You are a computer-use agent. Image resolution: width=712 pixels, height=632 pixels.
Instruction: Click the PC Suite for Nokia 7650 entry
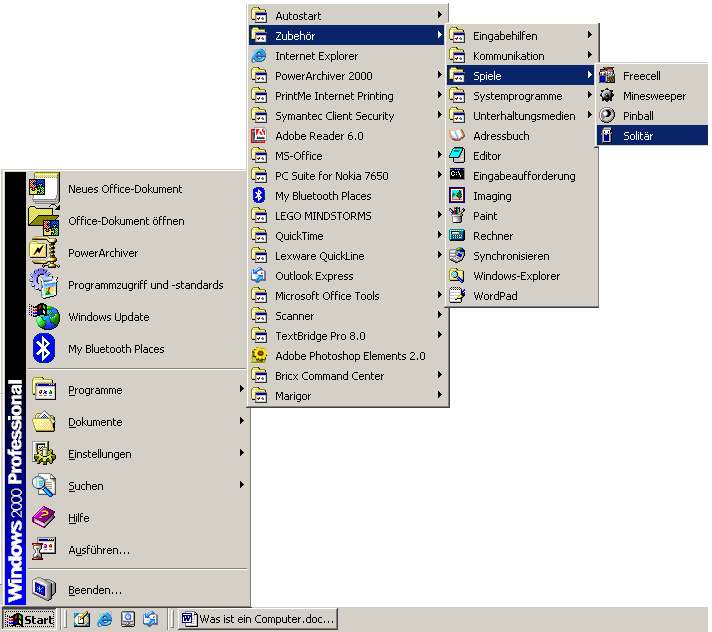click(347, 175)
